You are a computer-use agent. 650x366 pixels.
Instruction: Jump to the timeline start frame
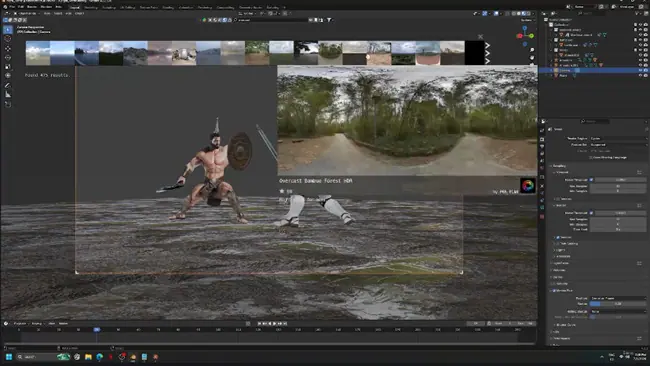(260, 324)
